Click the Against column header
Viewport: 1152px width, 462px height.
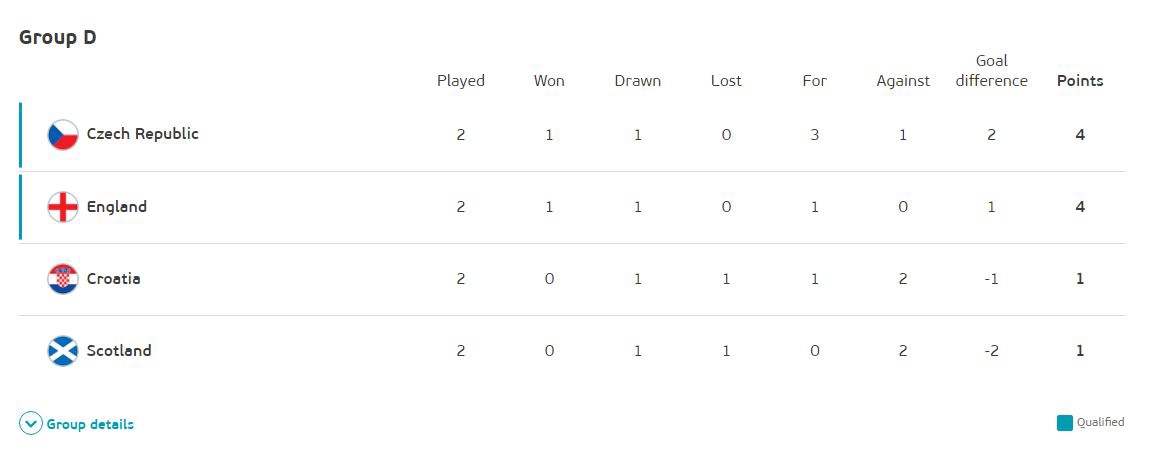click(x=902, y=81)
